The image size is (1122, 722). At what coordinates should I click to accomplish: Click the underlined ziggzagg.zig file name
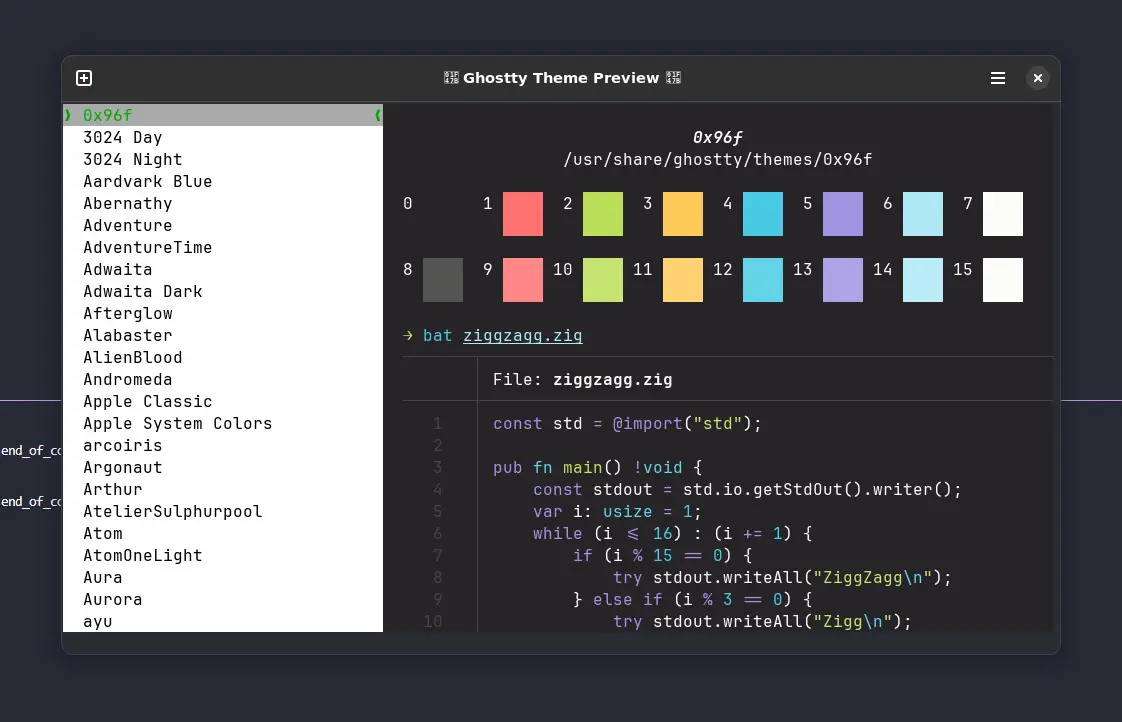522,336
